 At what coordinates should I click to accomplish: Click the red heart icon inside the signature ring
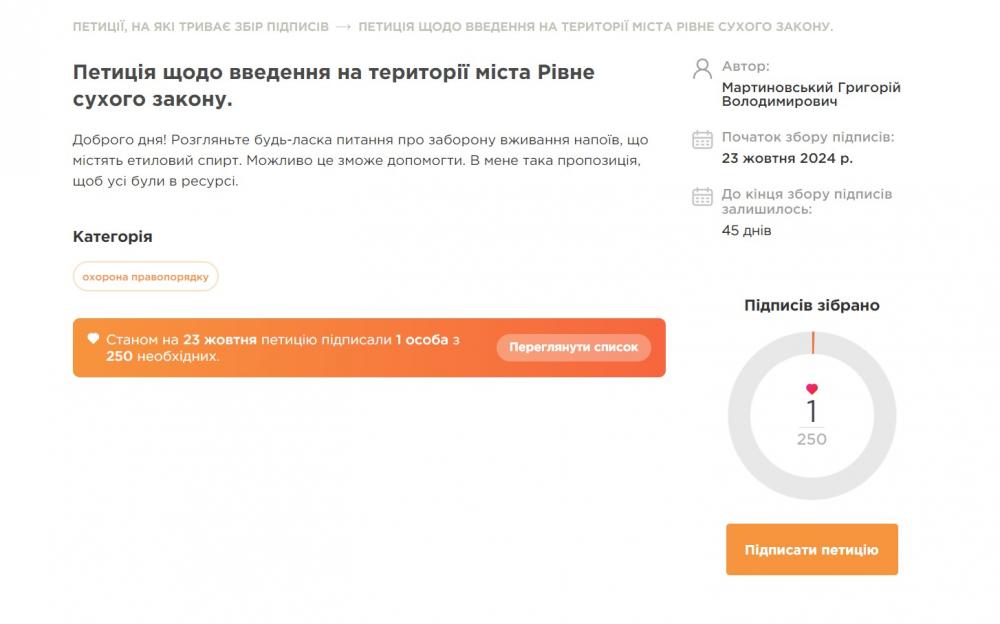(812, 389)
